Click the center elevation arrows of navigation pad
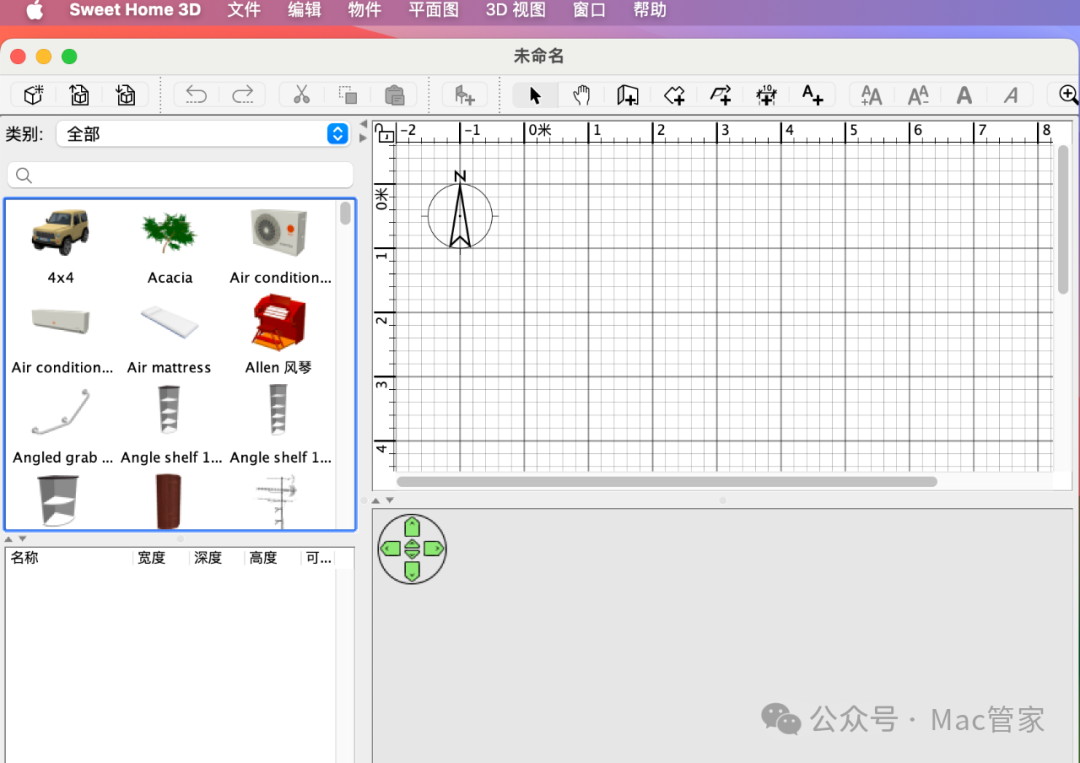The width and height of the screenshot is (1080, 763). click(x=412, y=549)
